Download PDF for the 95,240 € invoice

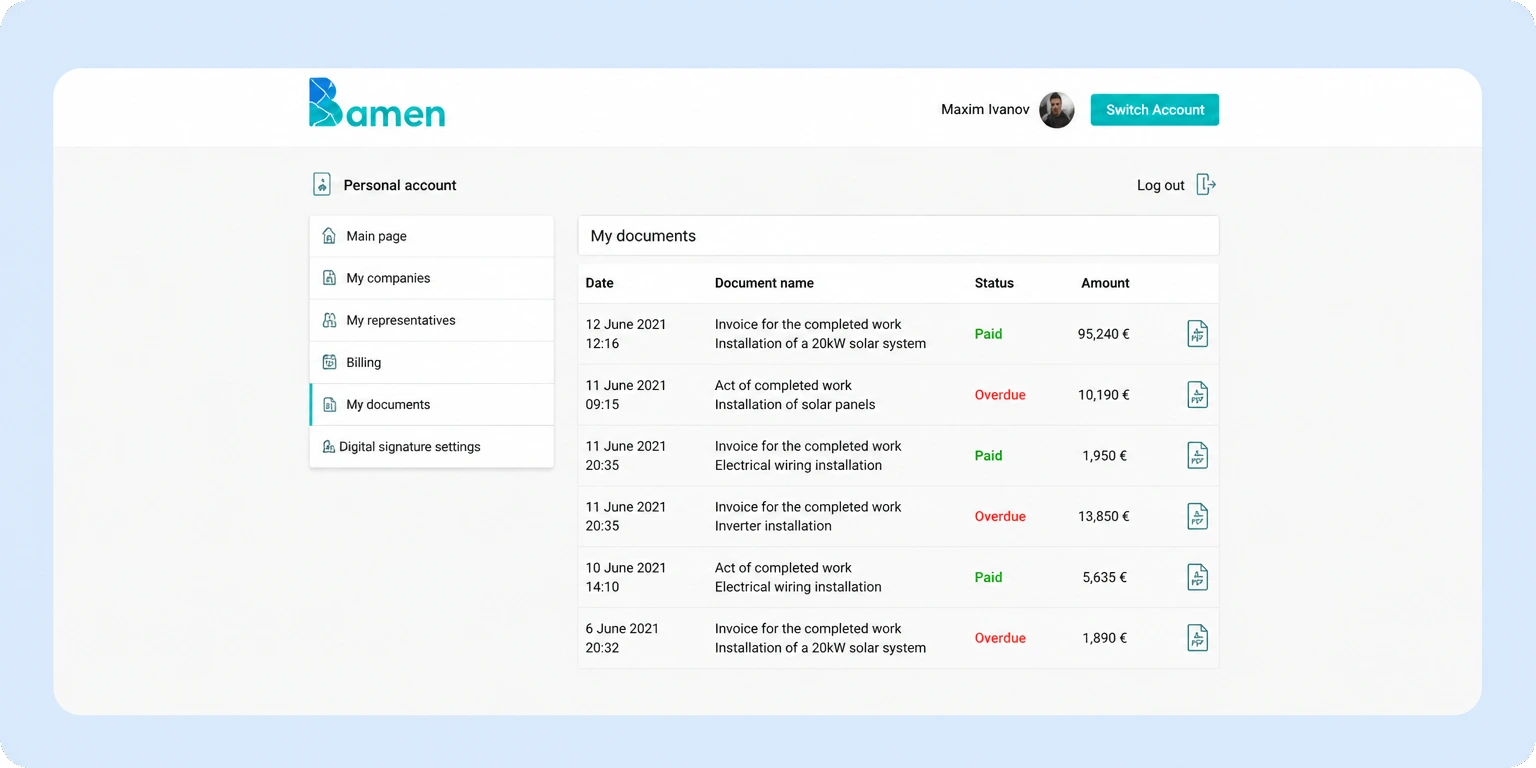(1197, 334)
